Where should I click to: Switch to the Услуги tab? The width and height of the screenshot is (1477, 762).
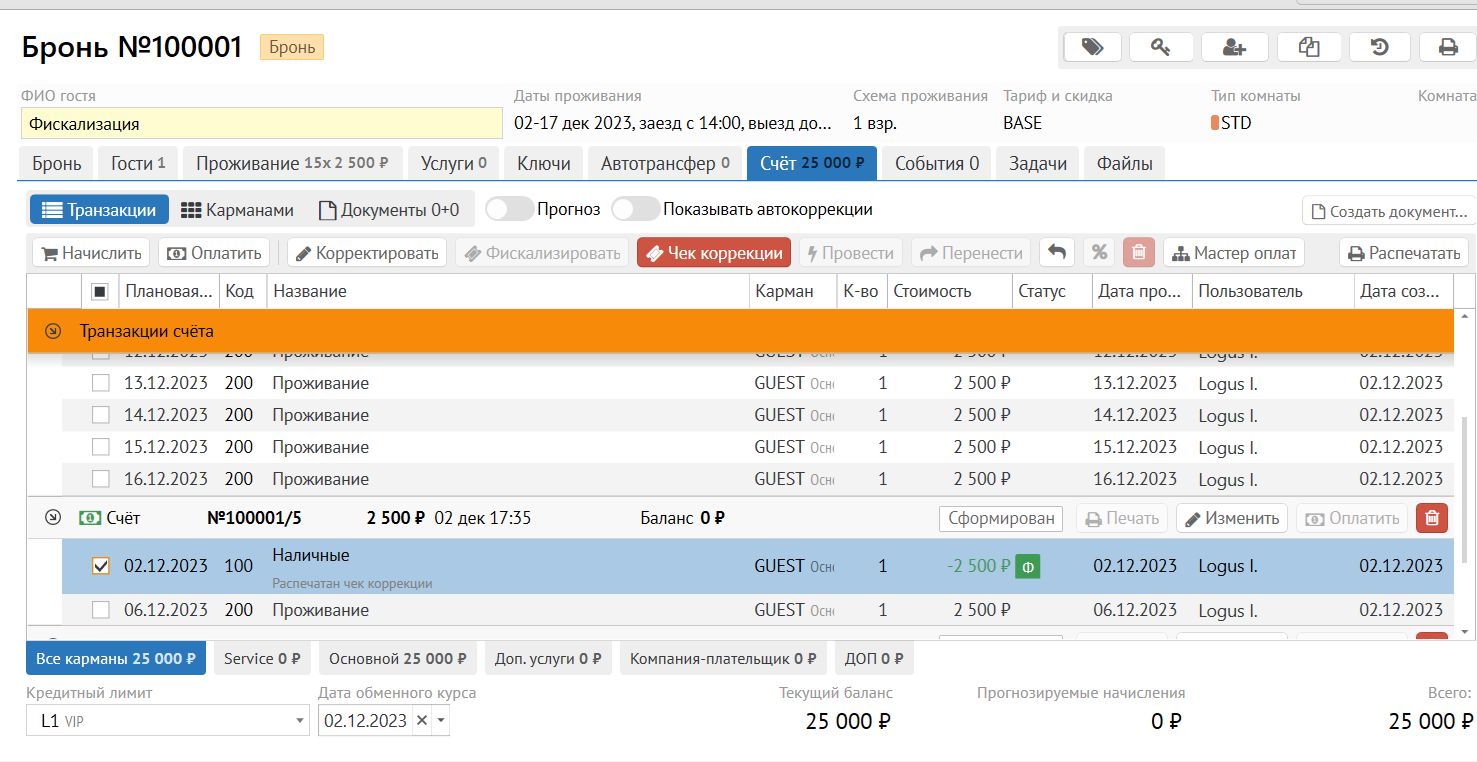coord(453,163)
